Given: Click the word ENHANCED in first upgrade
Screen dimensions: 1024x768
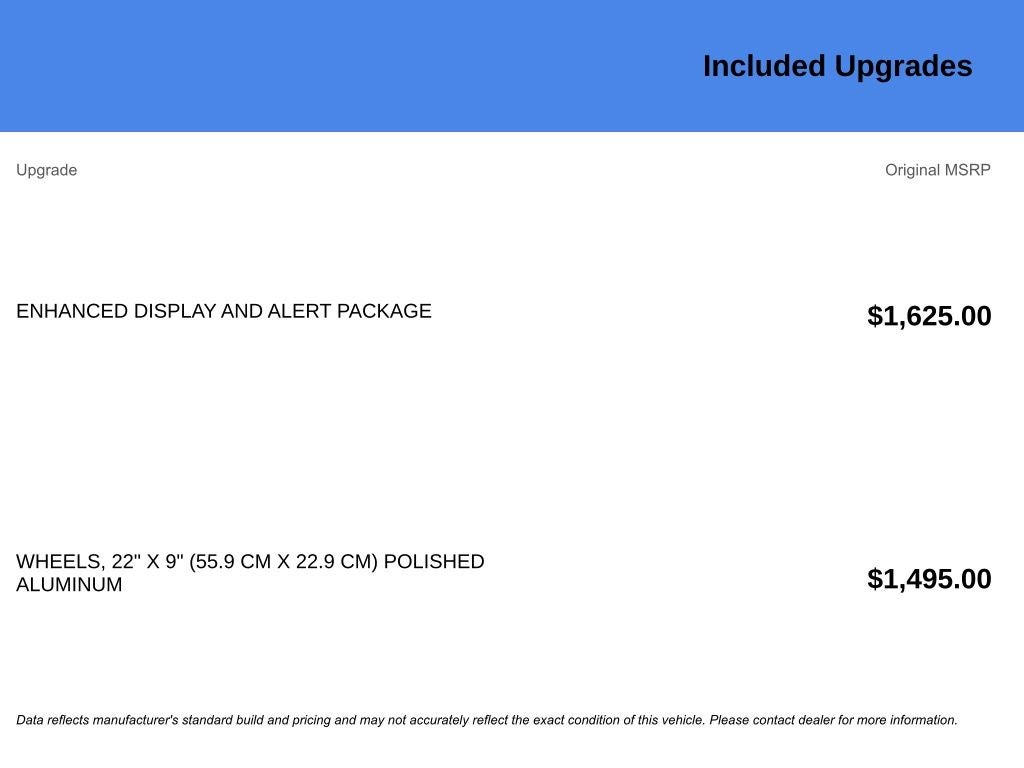Looking at the screenshot, I should coord(72,311).
